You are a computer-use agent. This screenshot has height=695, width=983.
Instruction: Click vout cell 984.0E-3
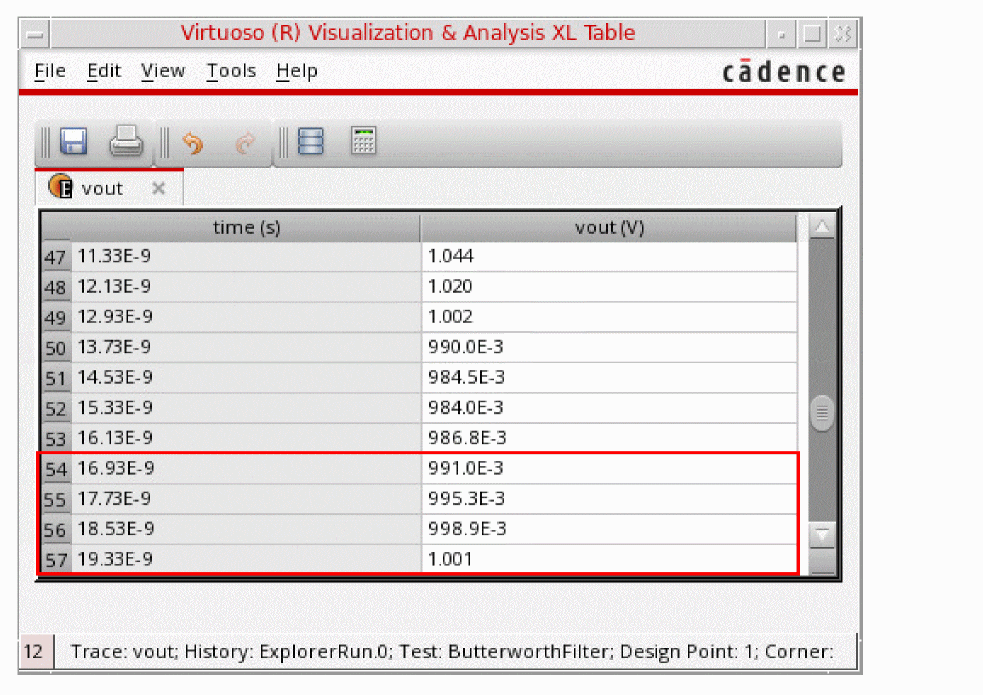[609, 408]
